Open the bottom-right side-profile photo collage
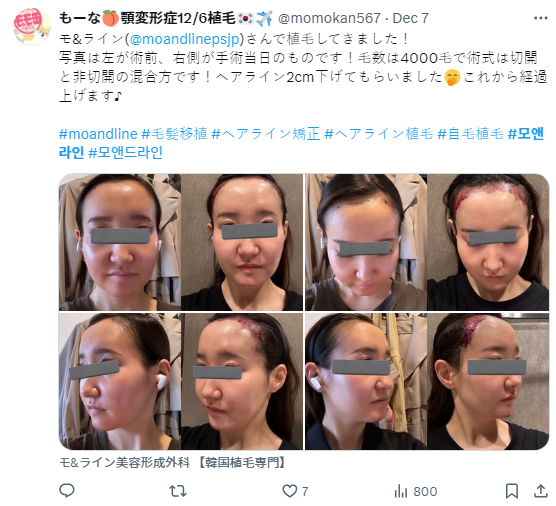Viewport: 556px width, 506px height. [427, 382]
